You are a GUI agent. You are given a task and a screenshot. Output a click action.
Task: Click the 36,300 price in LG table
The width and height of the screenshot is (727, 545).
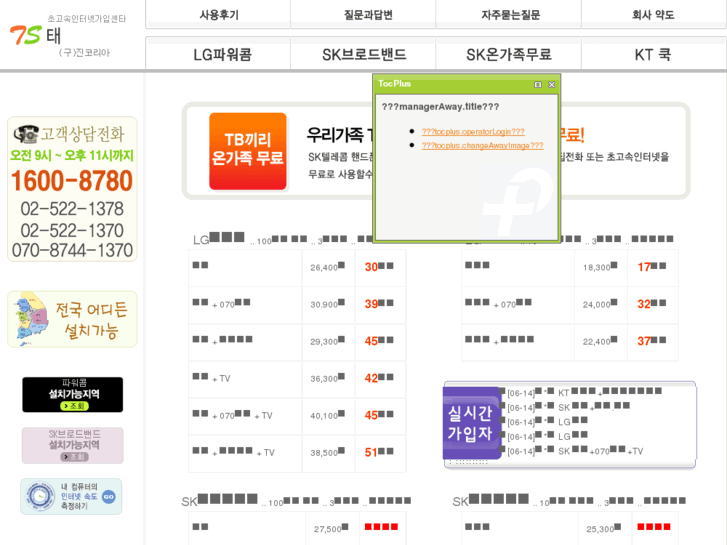coord(327,378)
